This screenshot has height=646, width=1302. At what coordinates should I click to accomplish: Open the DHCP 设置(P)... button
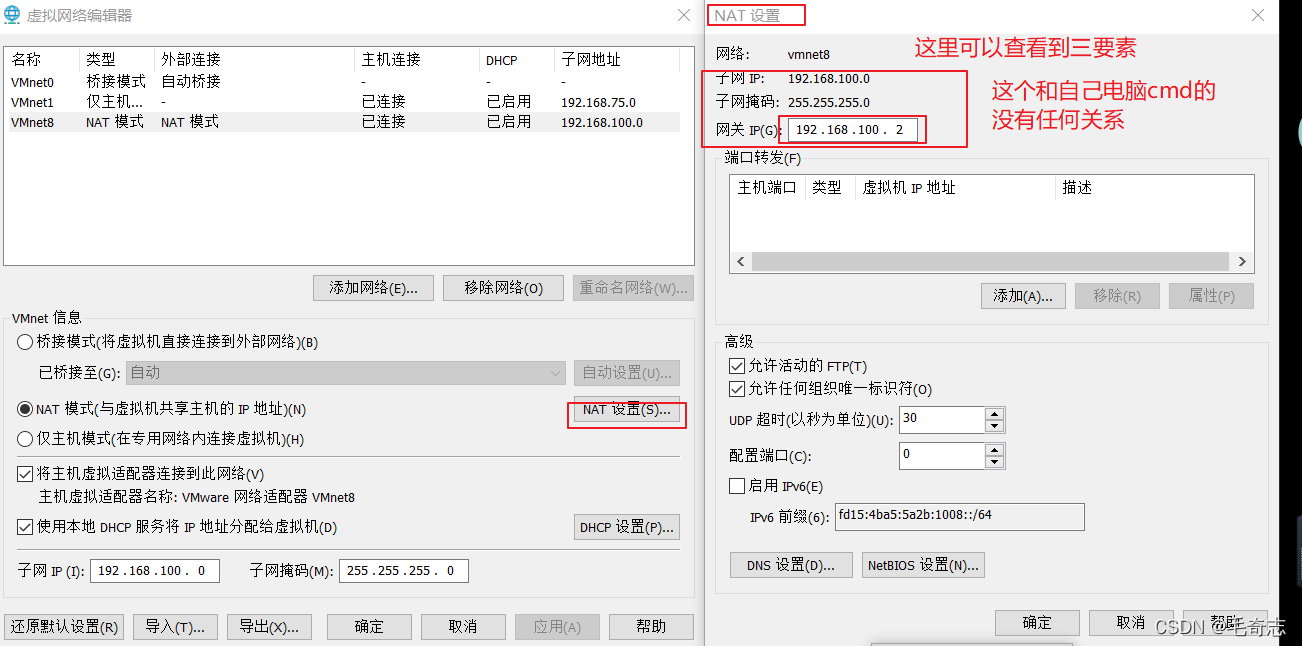[x=627, y=527]
